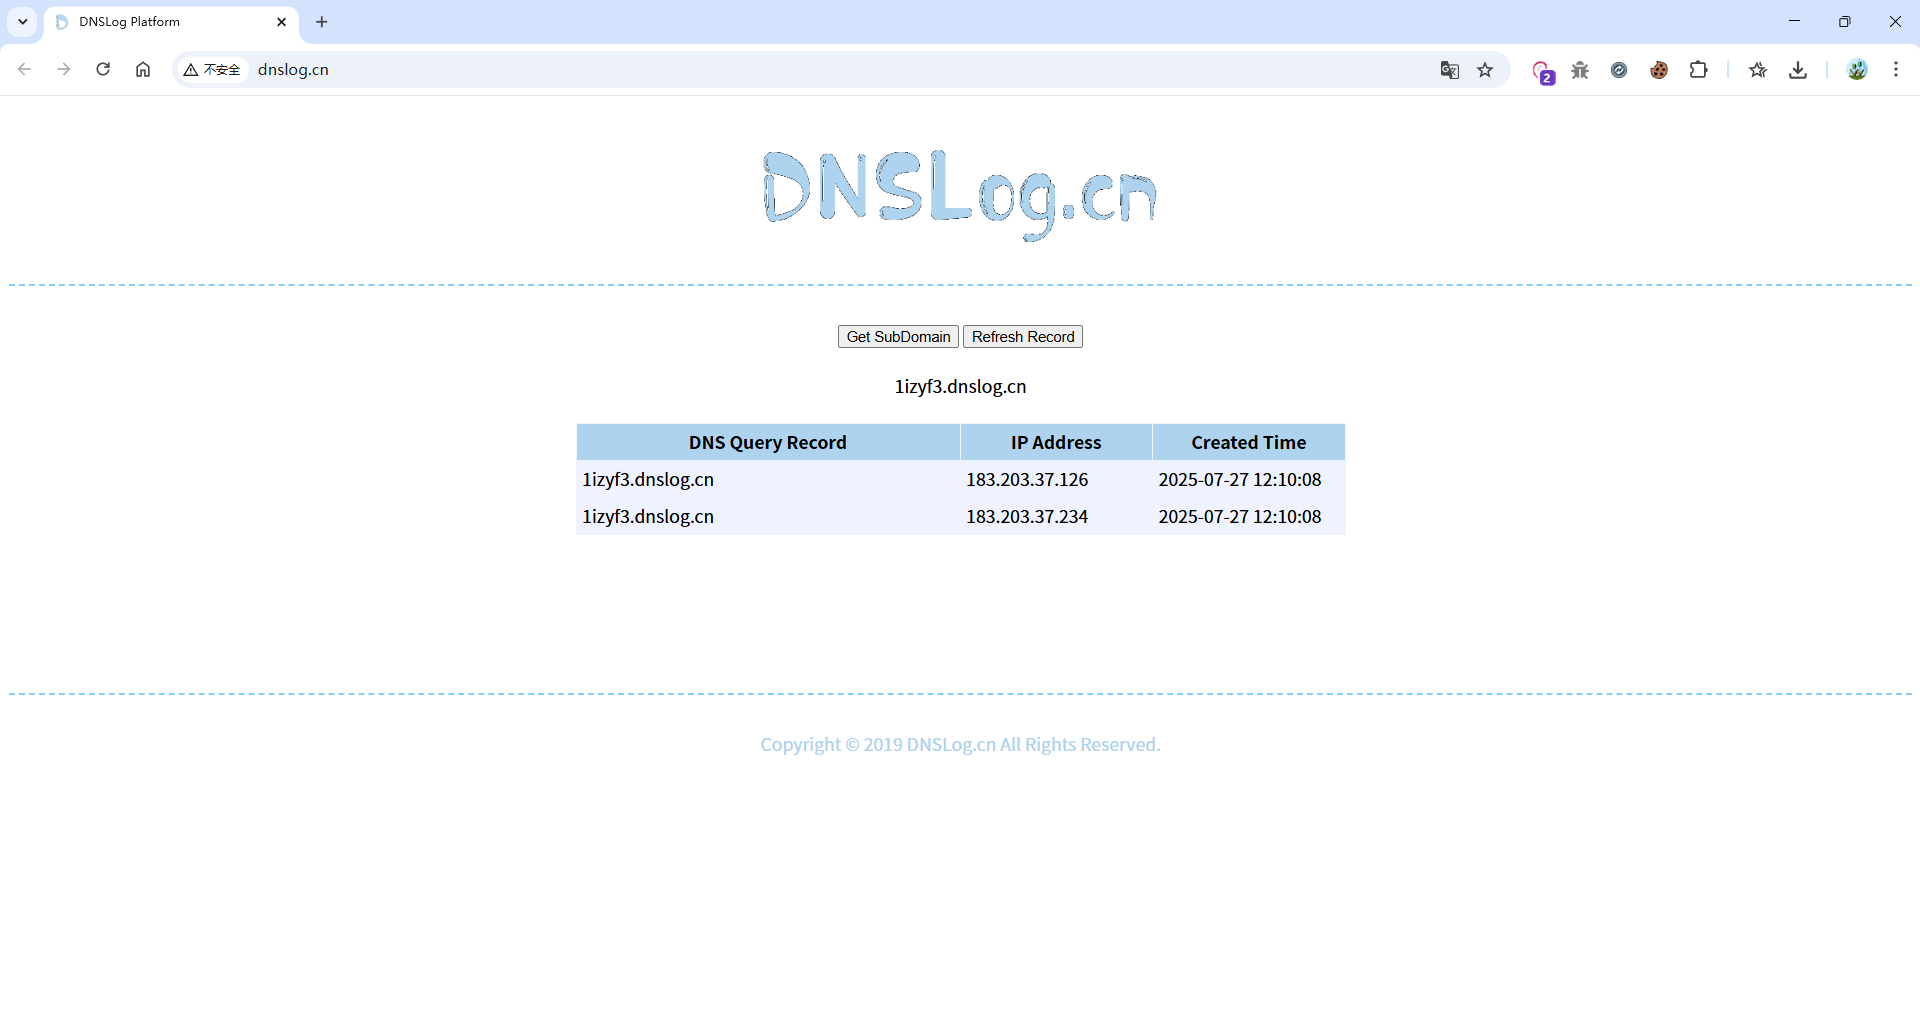Close the DNSLog Platform tab
Image resolution: width=1920 pixels, height=1032 pixels.
click(281, 21)
